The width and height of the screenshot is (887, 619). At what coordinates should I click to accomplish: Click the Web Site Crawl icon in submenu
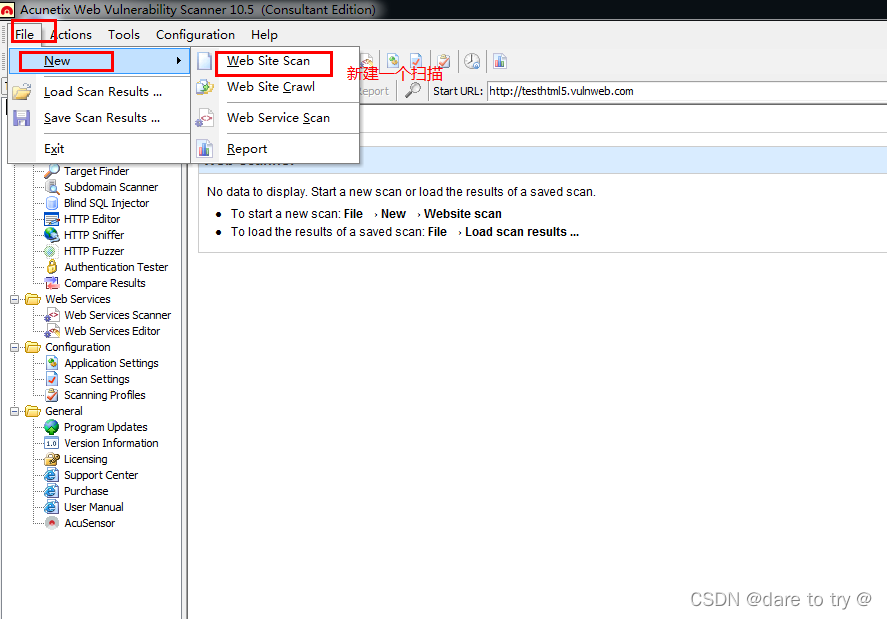[204, 87]
